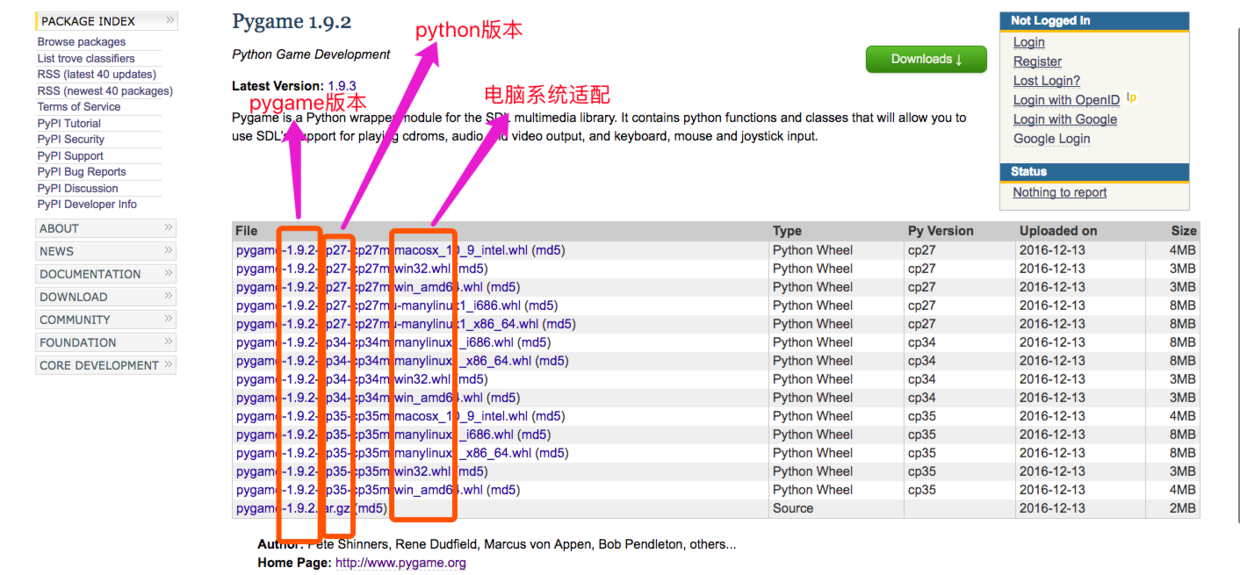Screen dimensions: 1240x575
Task: Open the PyPI Support link
Action: pos(70,155)
